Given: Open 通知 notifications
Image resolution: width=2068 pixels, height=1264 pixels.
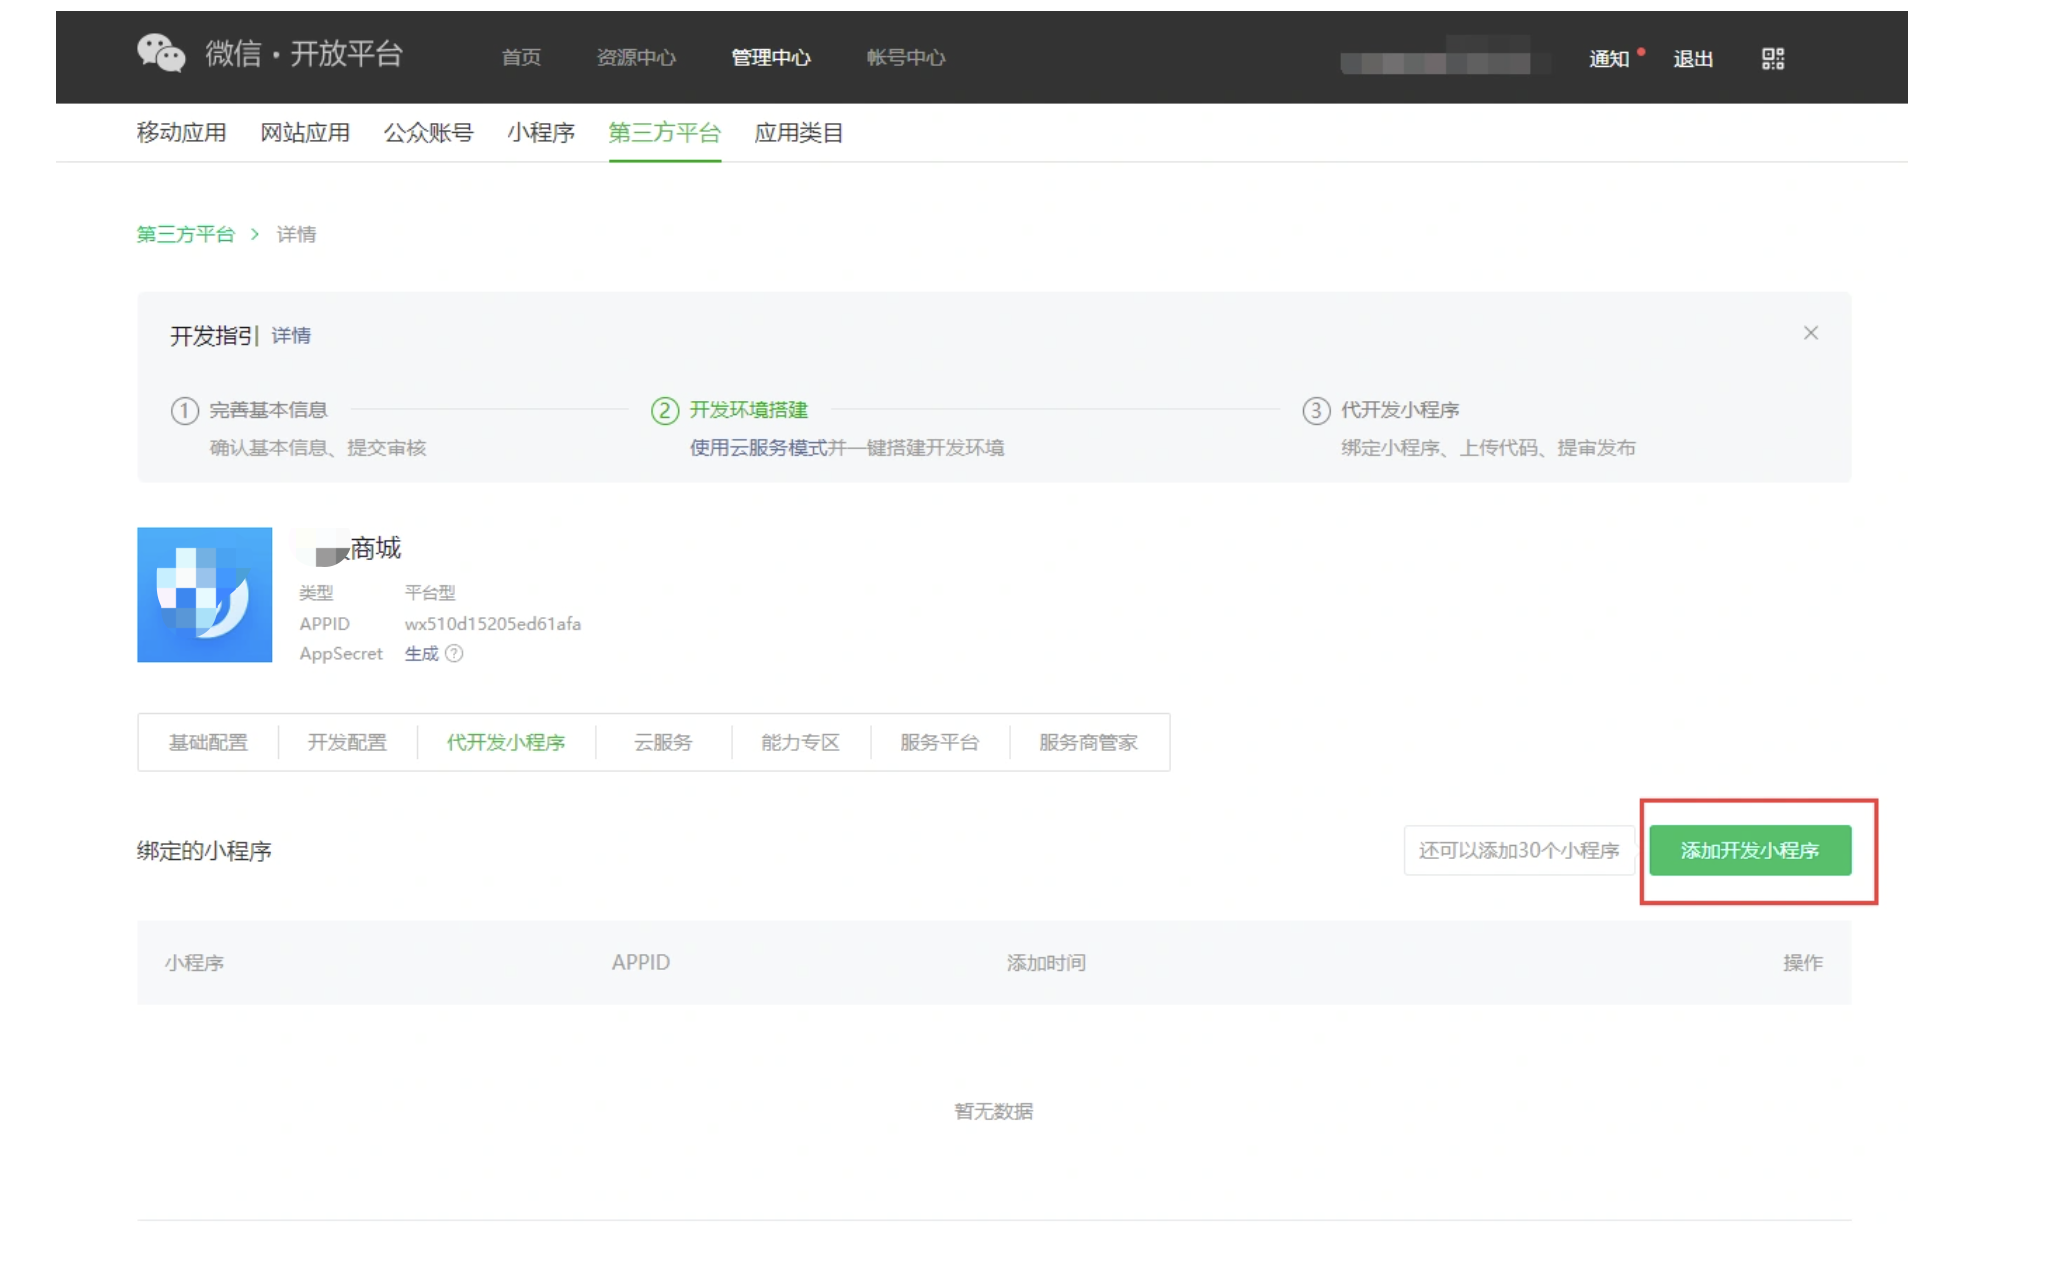Looking at the screenshot, I should tap(1609, 59).
